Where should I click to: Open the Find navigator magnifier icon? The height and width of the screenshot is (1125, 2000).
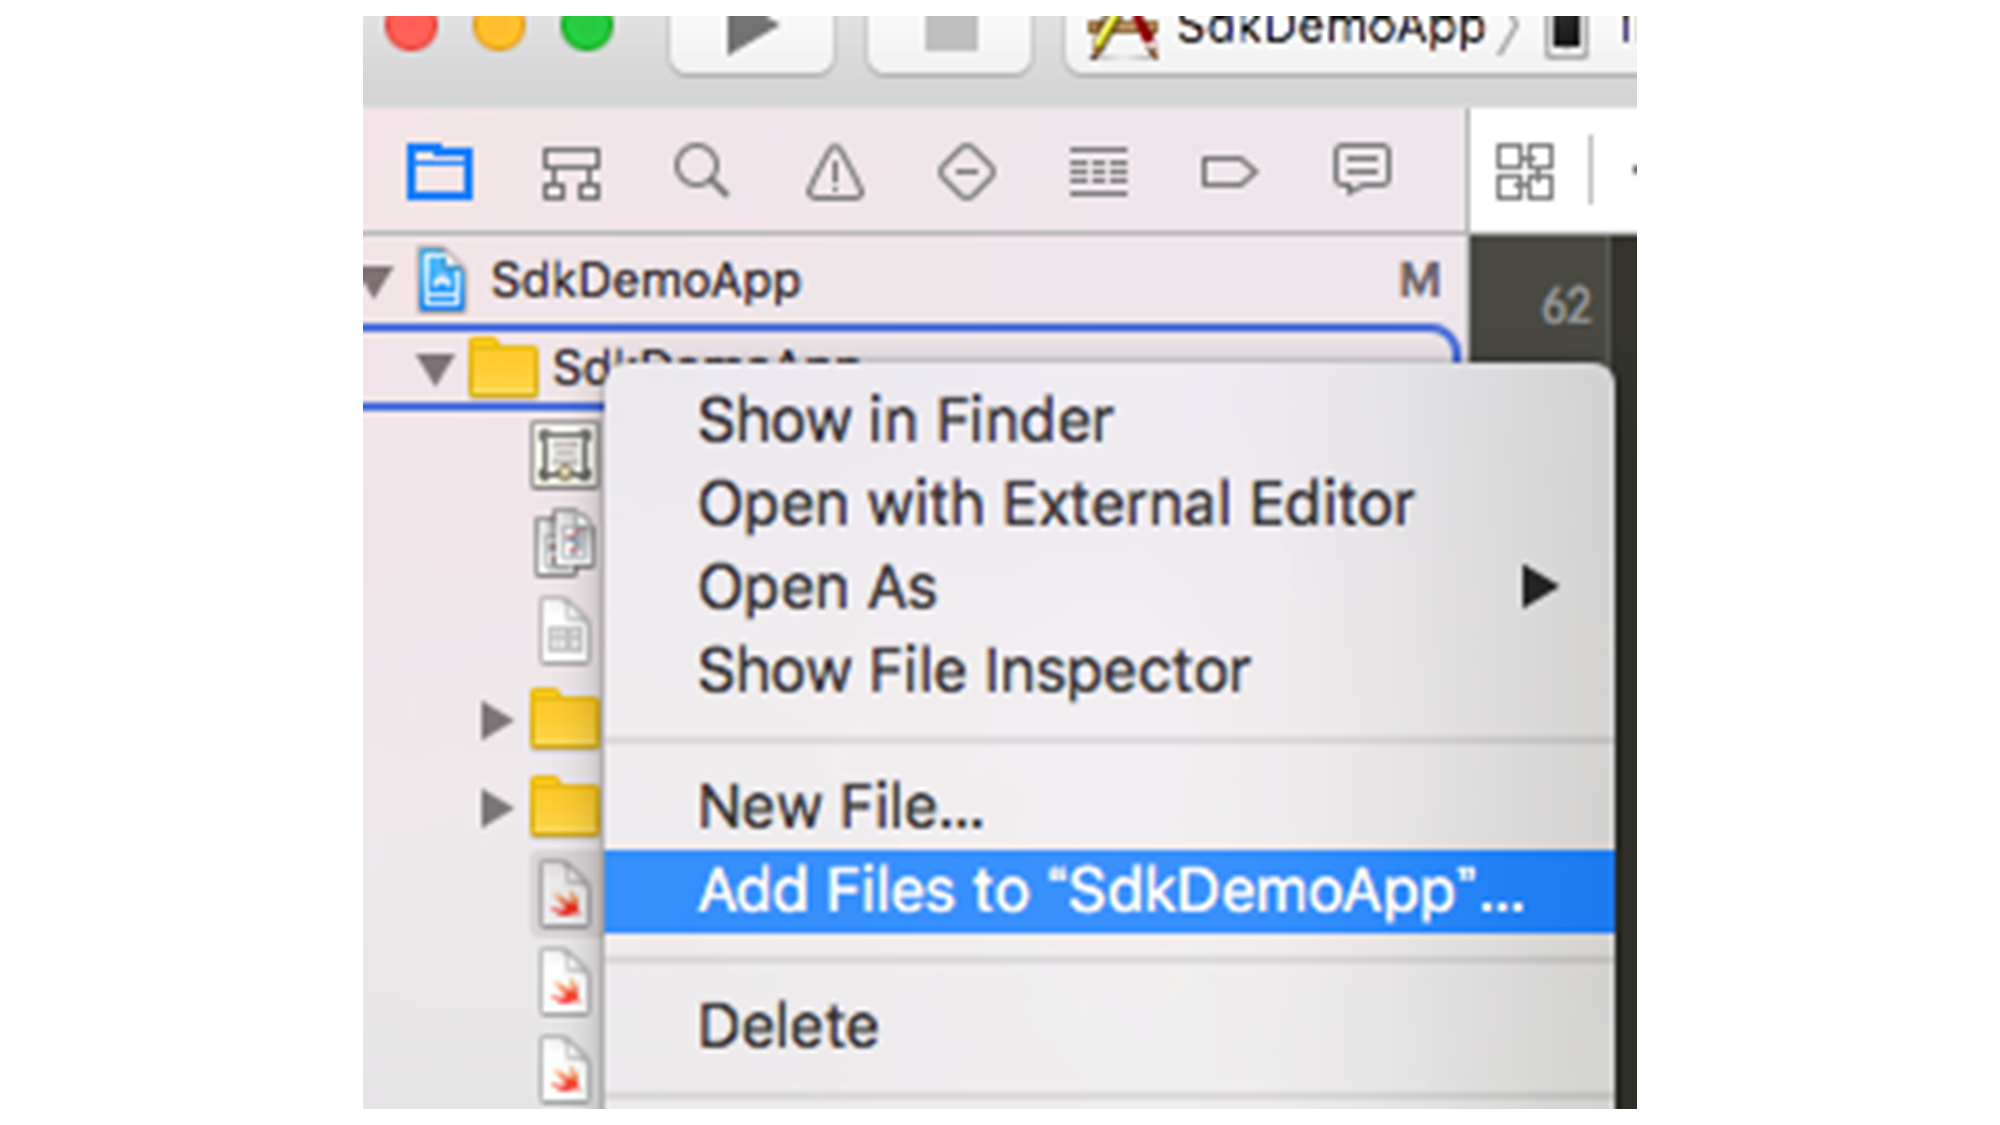click(x=701, y=171)
